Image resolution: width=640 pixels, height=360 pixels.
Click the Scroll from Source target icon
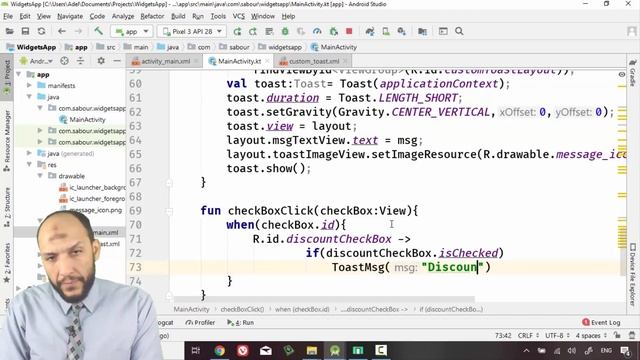tap(64, 61)
